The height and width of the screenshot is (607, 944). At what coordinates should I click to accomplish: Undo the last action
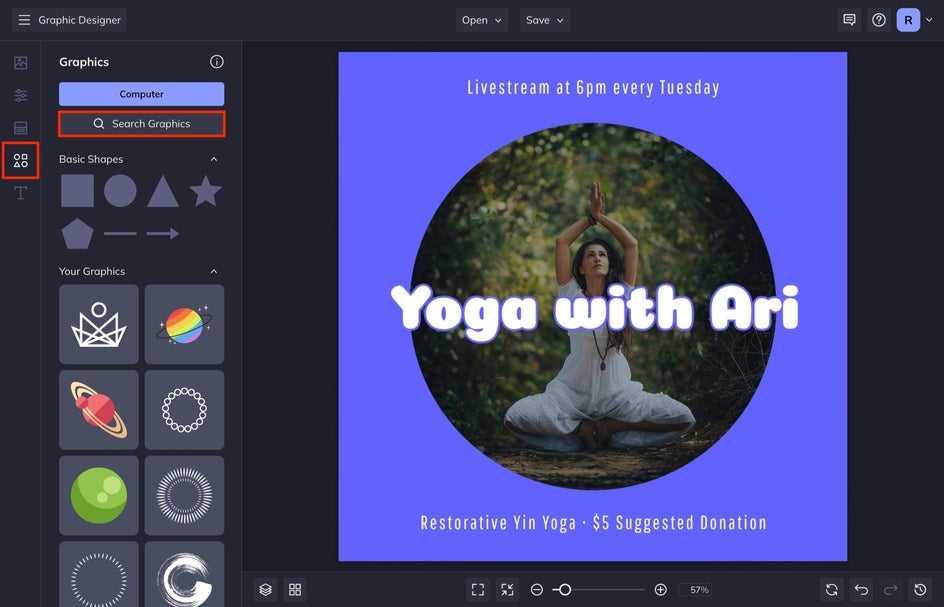(x=861, y=590)
